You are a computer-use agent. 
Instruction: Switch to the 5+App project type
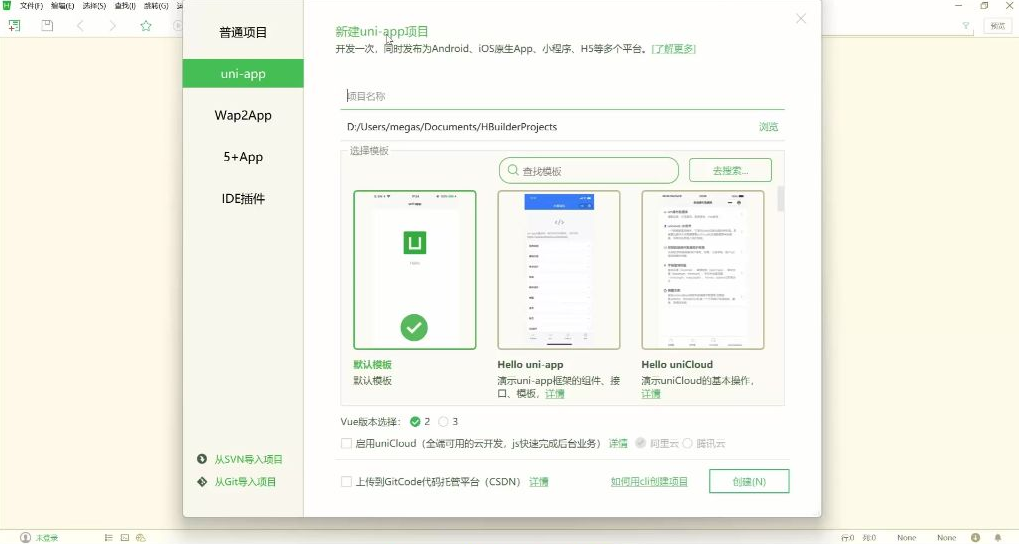(243, 157)
